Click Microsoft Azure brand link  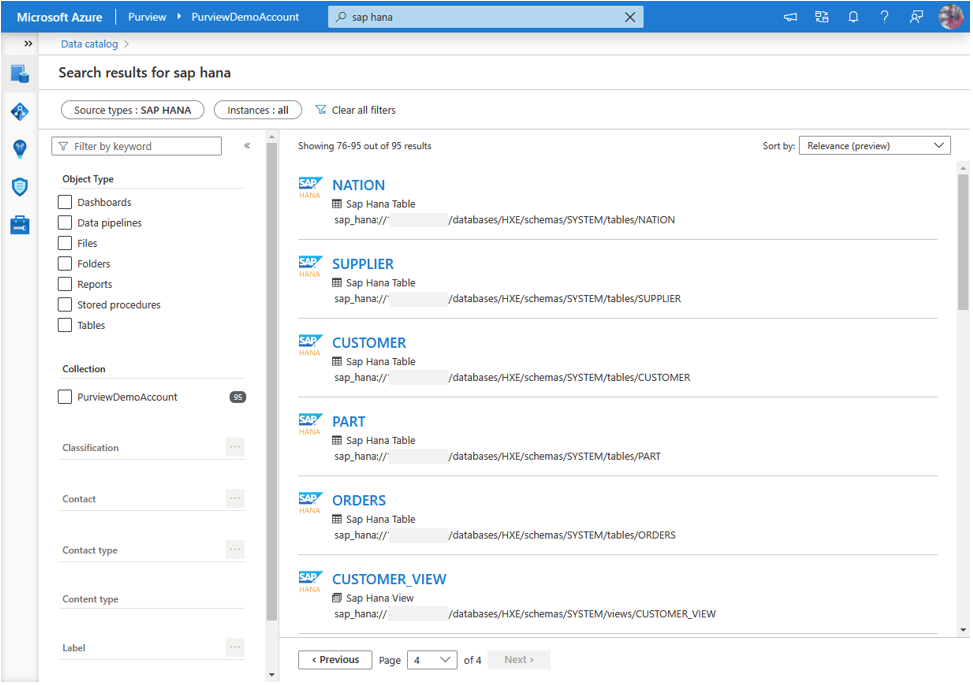pos(60,17)
